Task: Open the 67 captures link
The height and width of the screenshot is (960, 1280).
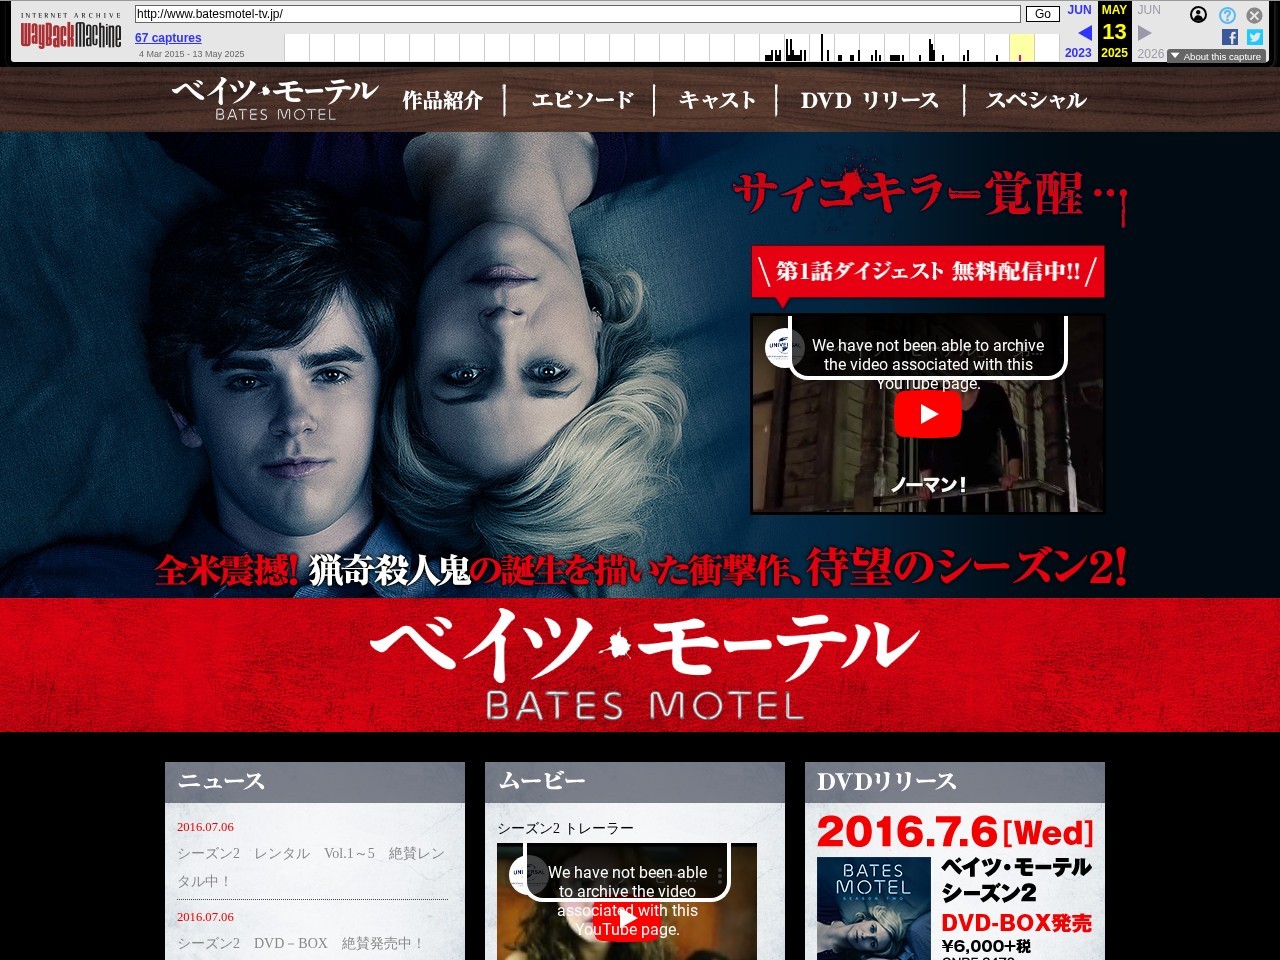Action: coord(168,38)
